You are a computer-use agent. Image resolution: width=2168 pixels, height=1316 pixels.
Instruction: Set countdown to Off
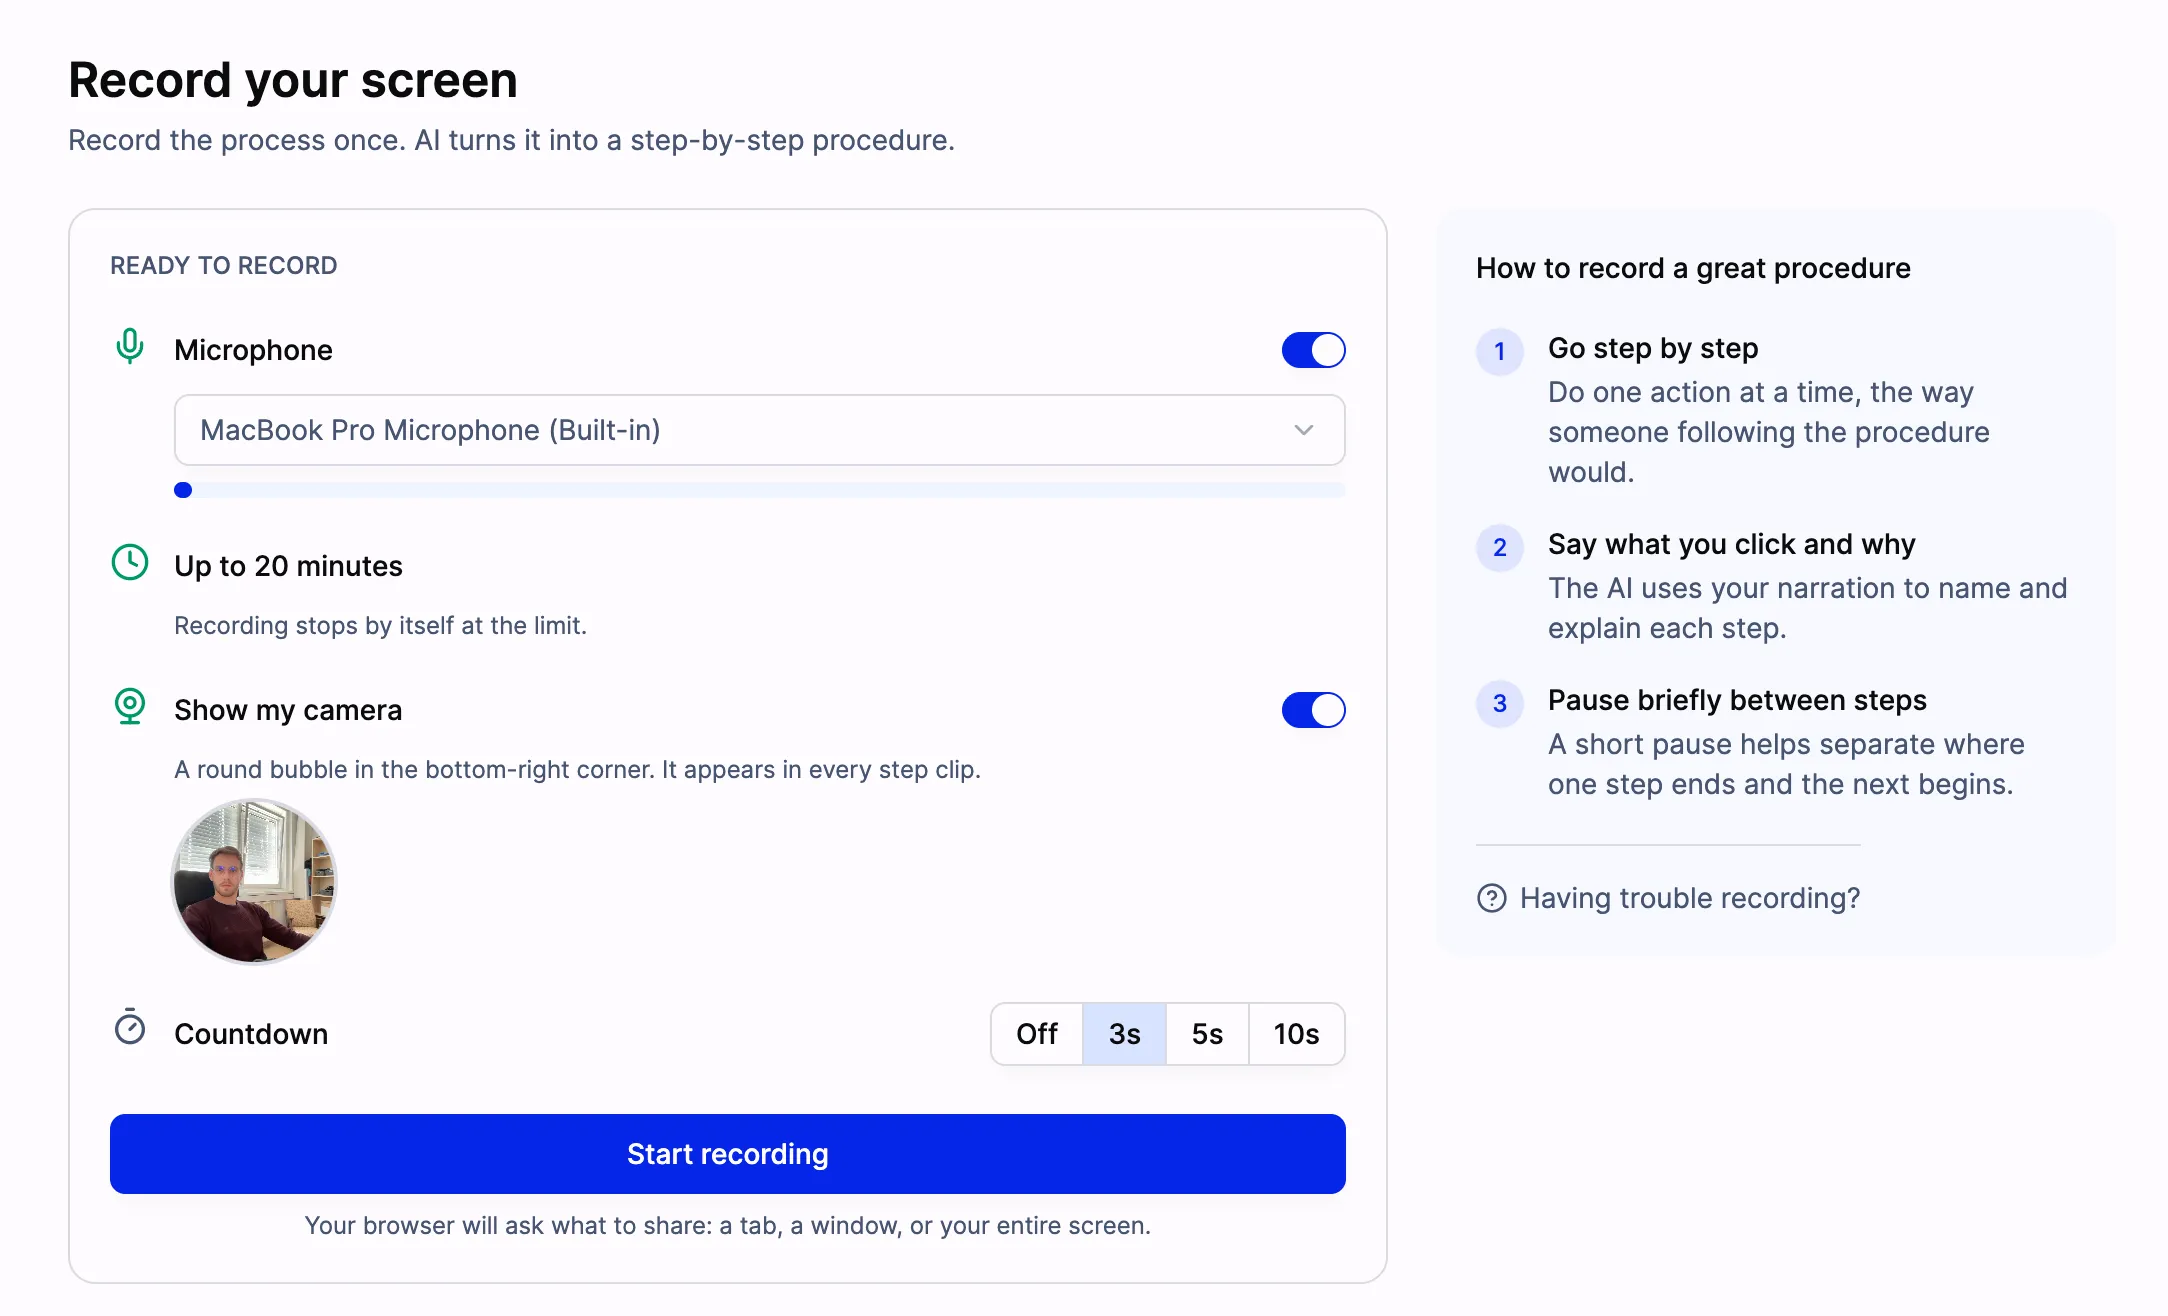[x=1037, y=1034]
